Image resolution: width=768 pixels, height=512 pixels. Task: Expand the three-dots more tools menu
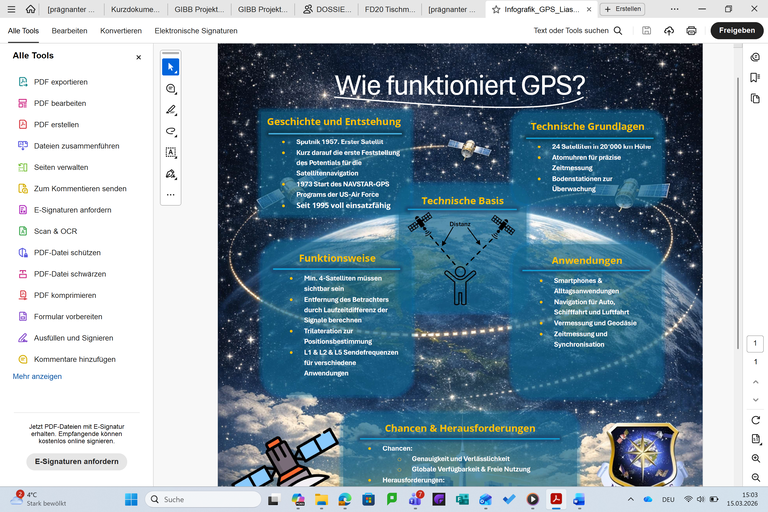tap(171, 195)
